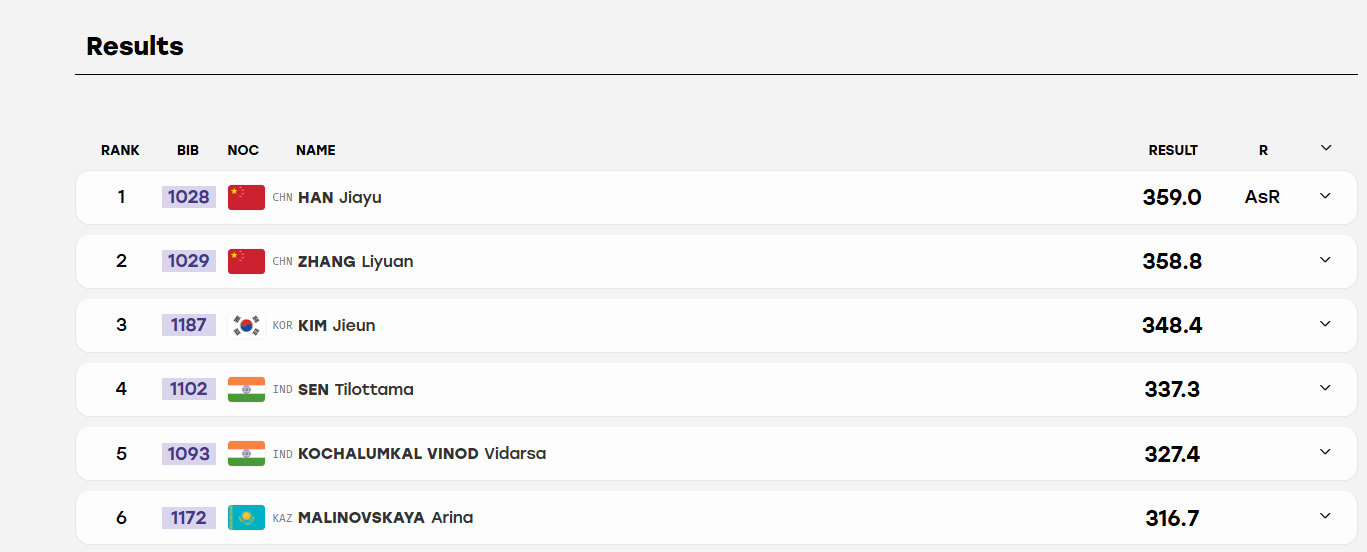Open athlete name KIM Jieun
The height and width of the screenshot is (552, 1367).
337,326
